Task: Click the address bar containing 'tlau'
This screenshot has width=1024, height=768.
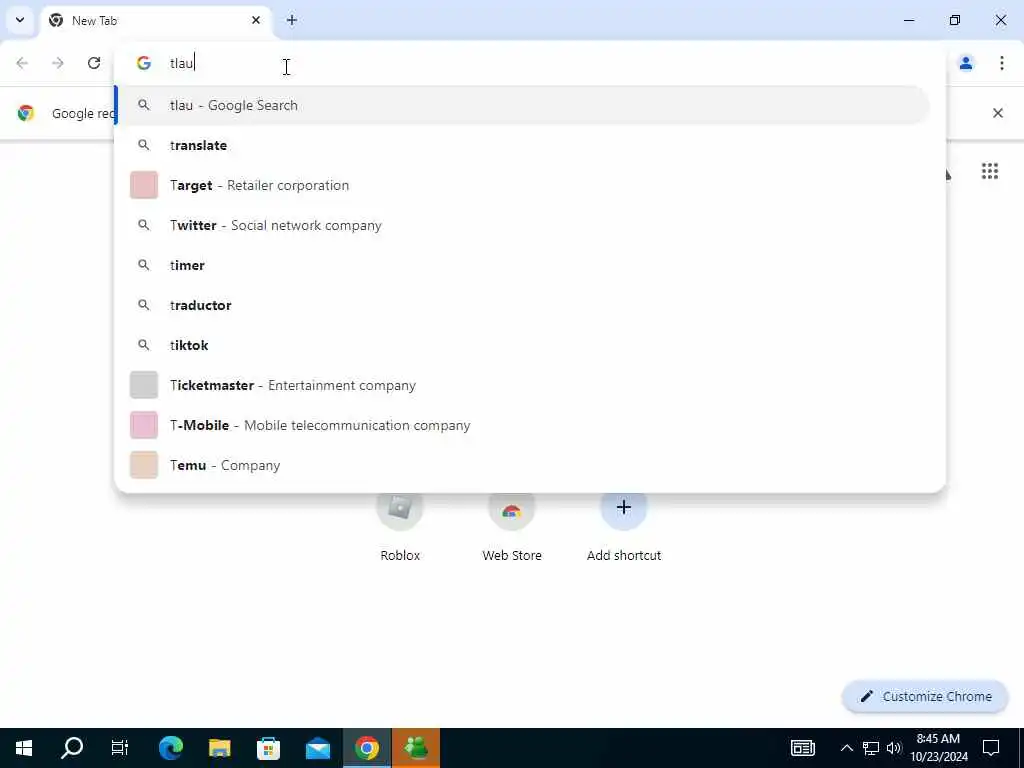Action: 529,63
